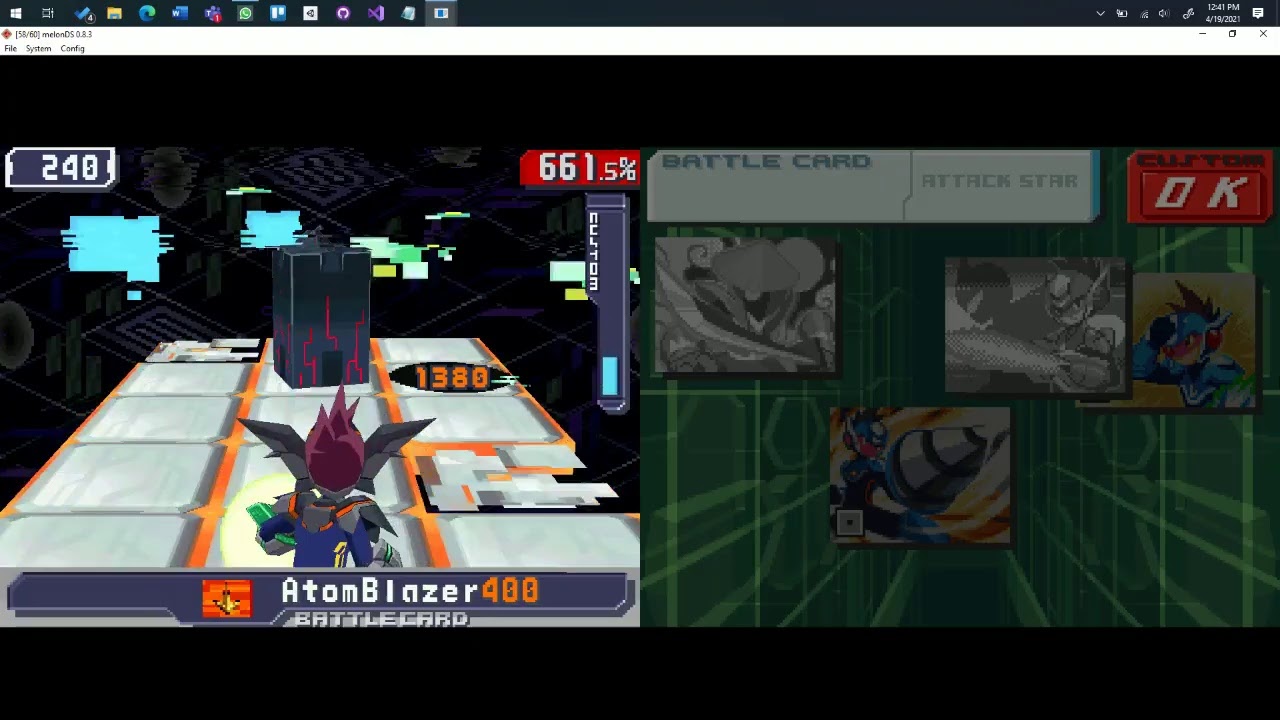Open Trello from the taskbar
Image resolution: width=1280 pixels, height=720 pixels.
tap(278, 13)
